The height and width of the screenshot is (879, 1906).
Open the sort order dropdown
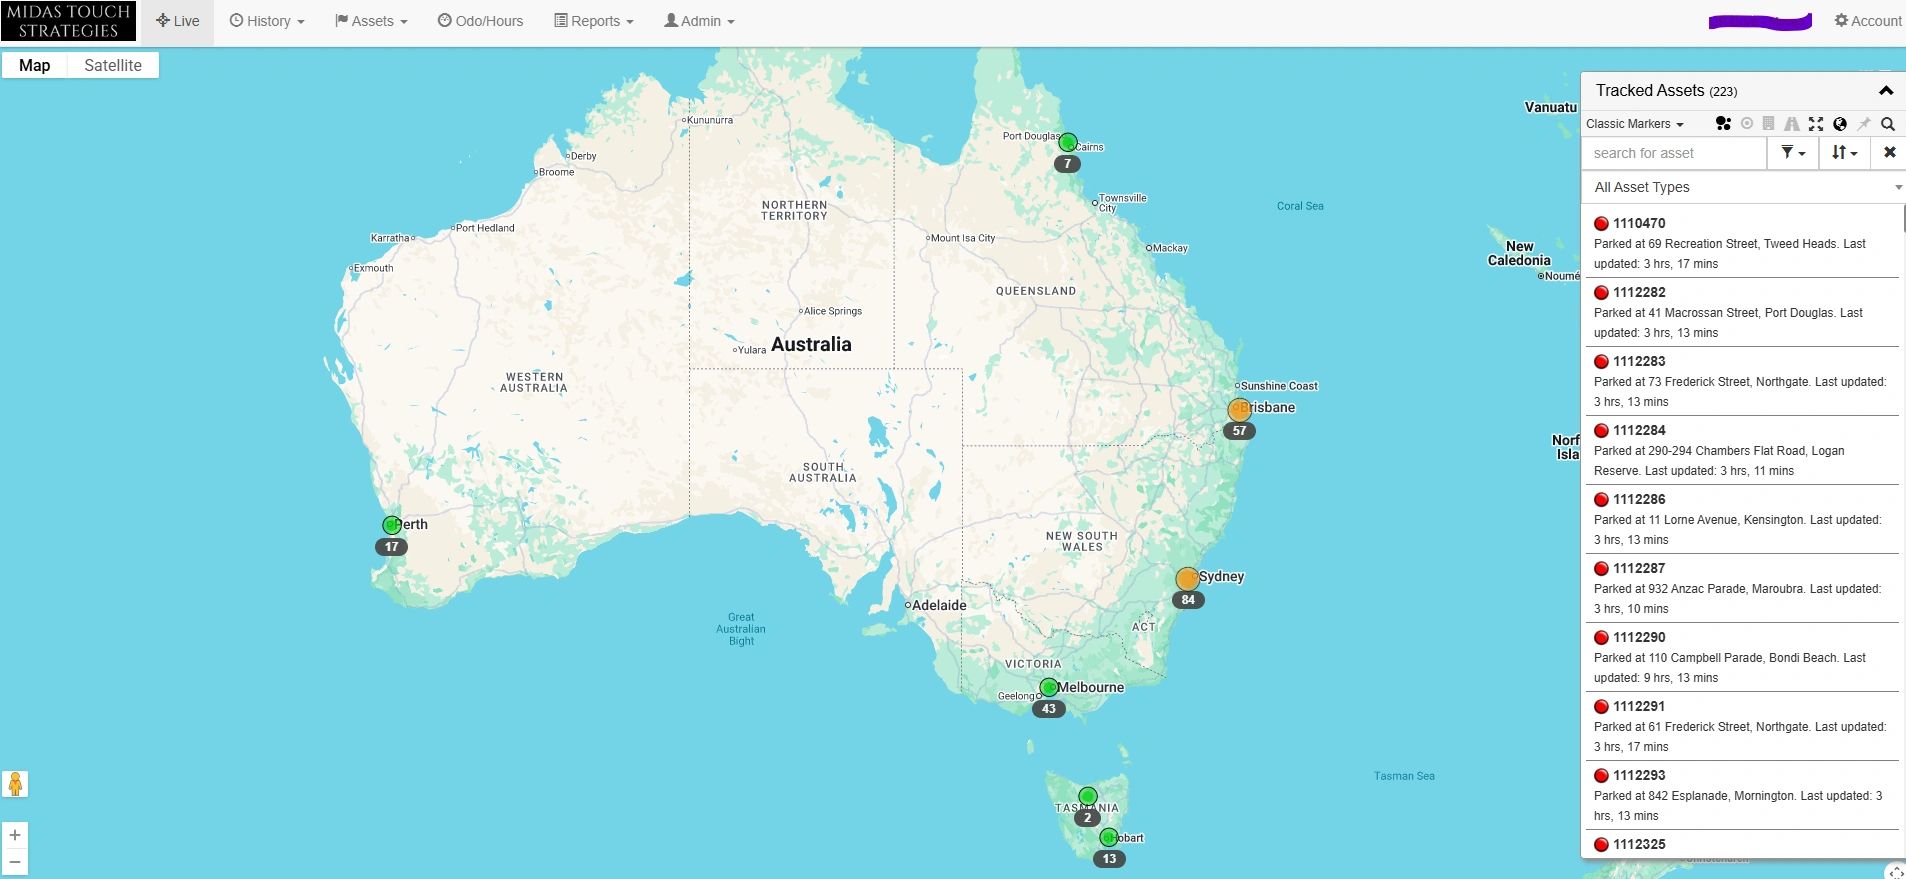(x=1845, y=153)
